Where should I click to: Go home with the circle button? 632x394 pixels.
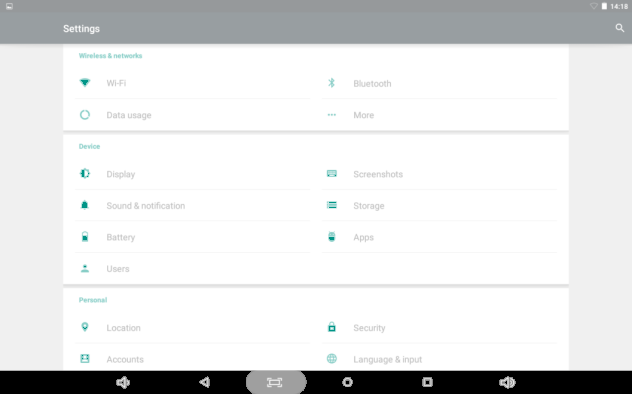coord(347,382)
